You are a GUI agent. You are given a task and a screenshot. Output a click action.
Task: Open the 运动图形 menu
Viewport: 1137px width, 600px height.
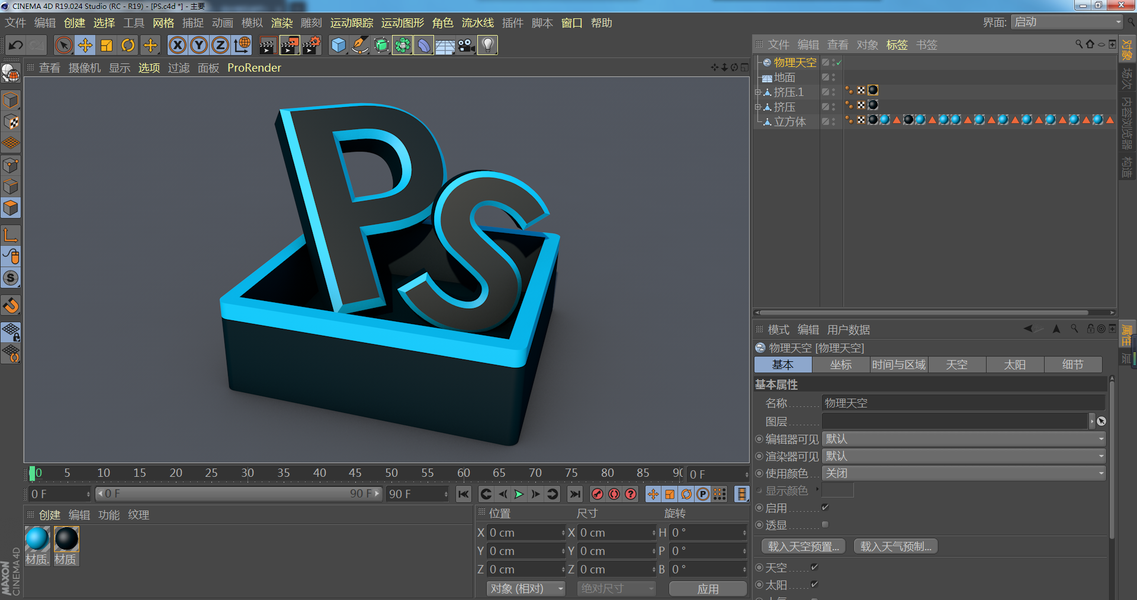point(402,23)
